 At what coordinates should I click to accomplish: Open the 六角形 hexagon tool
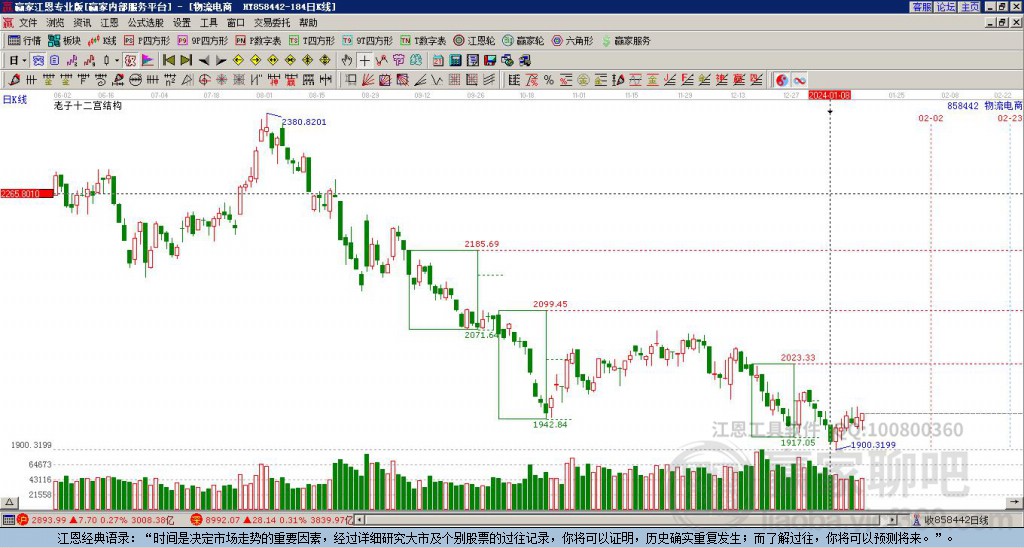572,40
